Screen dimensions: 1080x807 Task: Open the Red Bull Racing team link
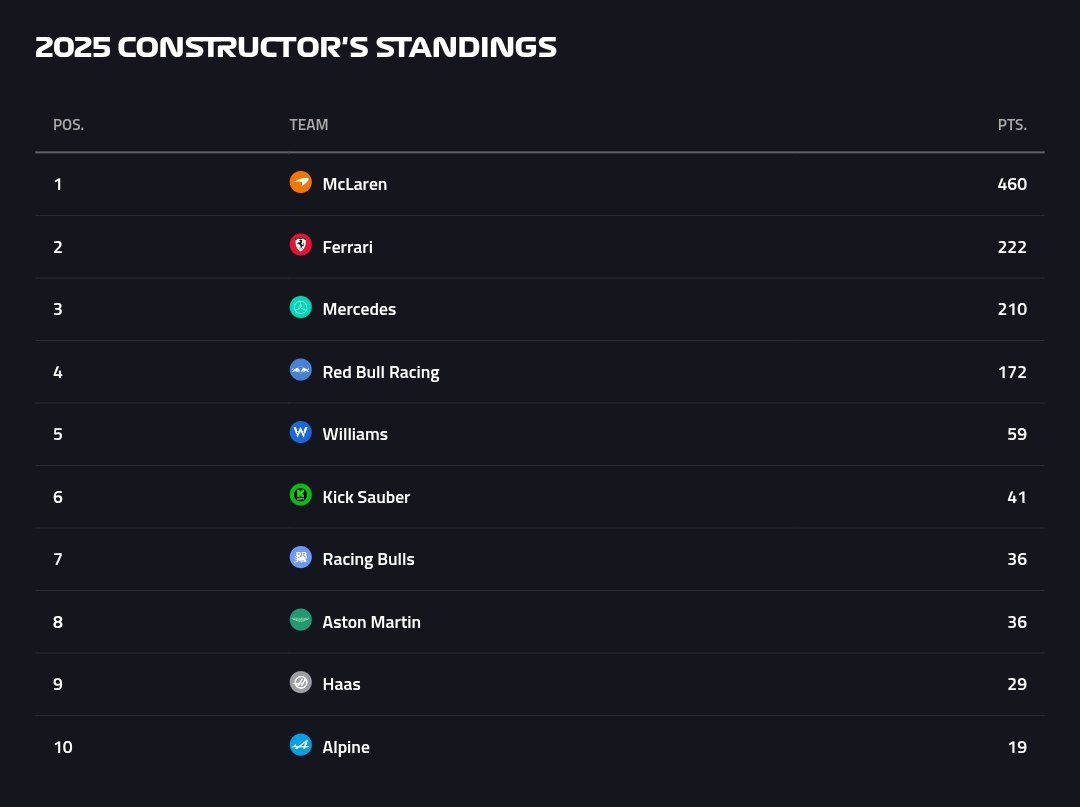point(381,372)
